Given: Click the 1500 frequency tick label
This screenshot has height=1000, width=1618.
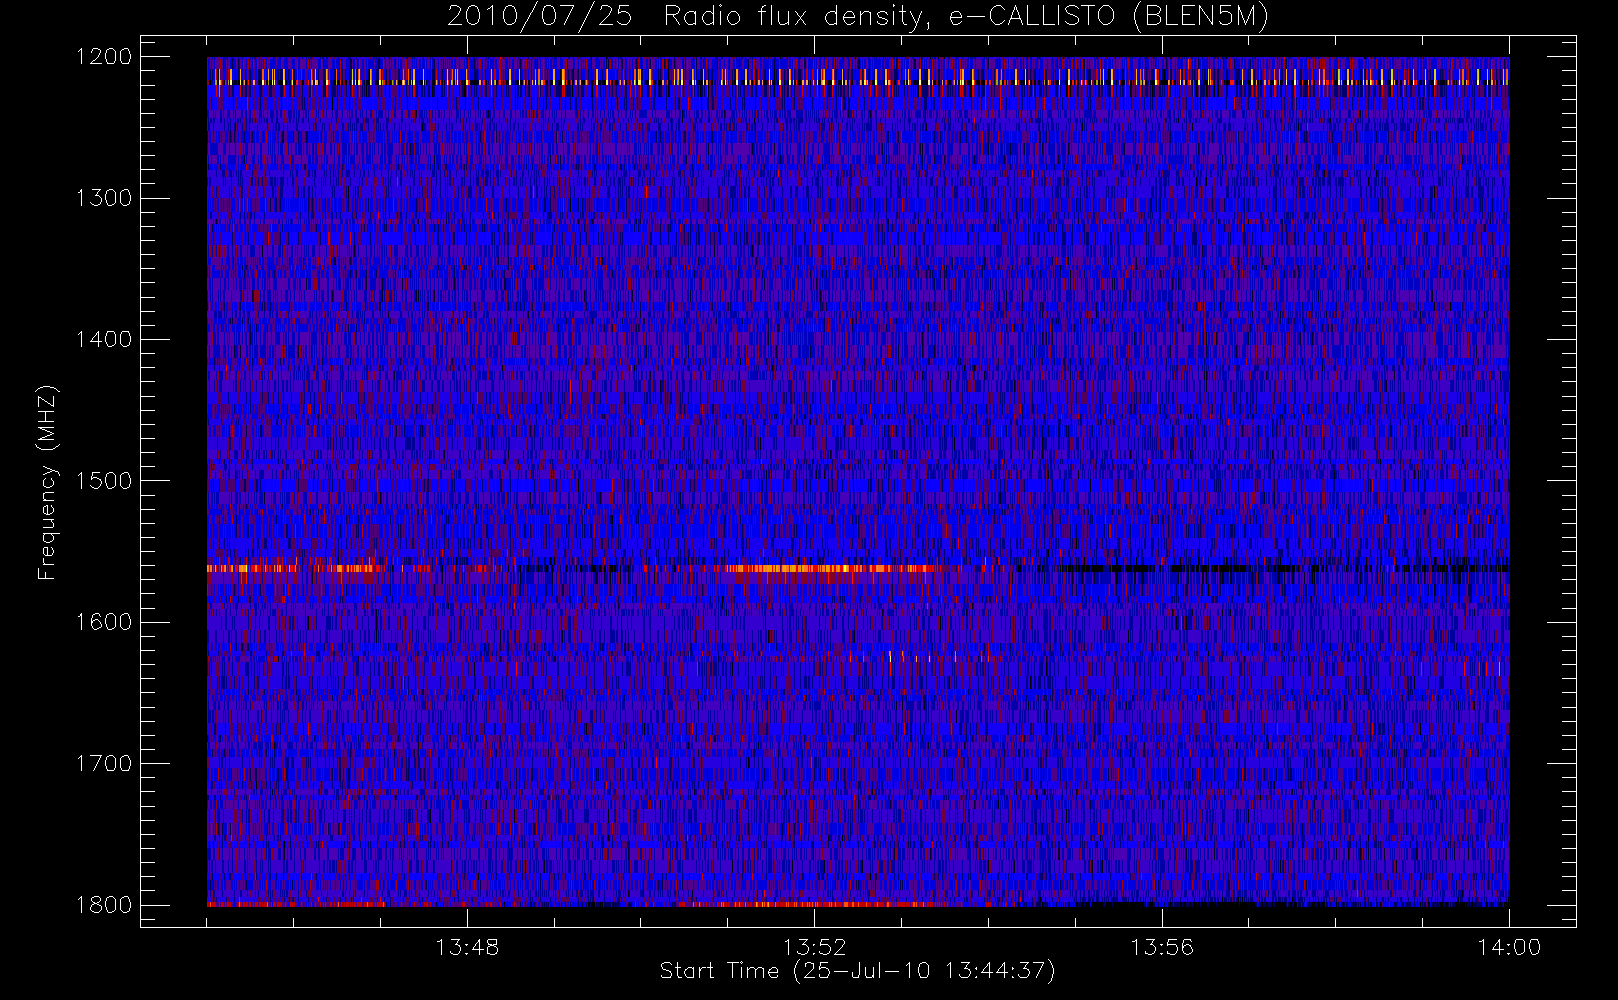Looking at the screenshot, I should point(104,481).
